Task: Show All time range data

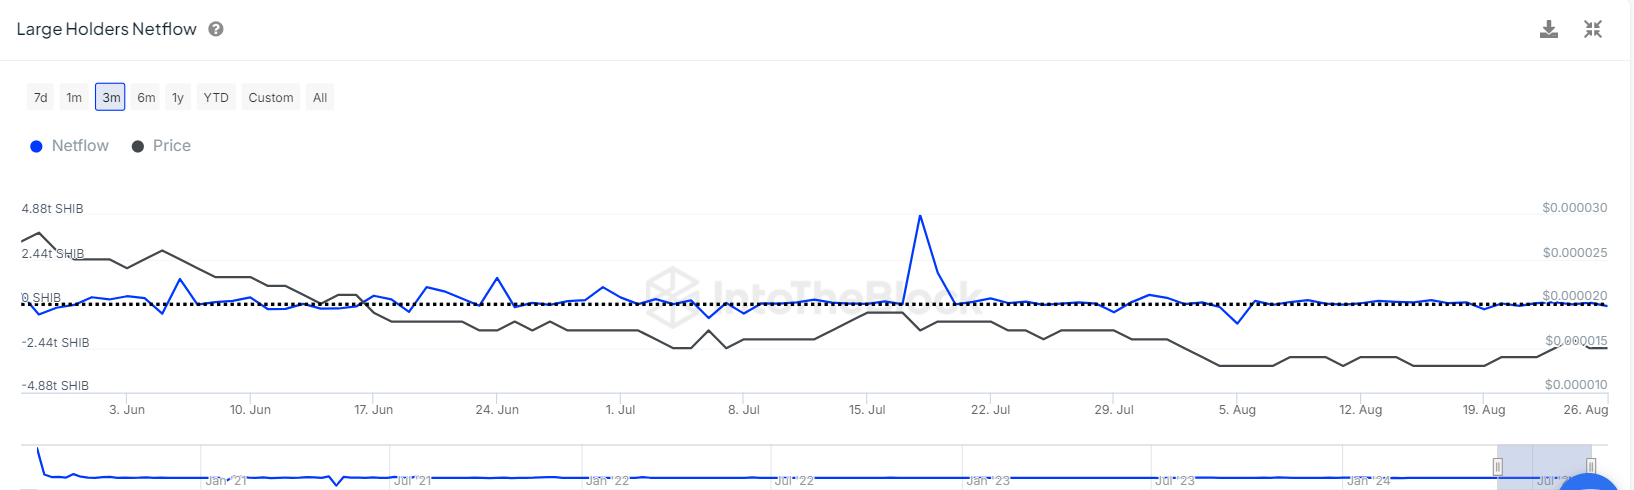Action: tap(320, 97)
